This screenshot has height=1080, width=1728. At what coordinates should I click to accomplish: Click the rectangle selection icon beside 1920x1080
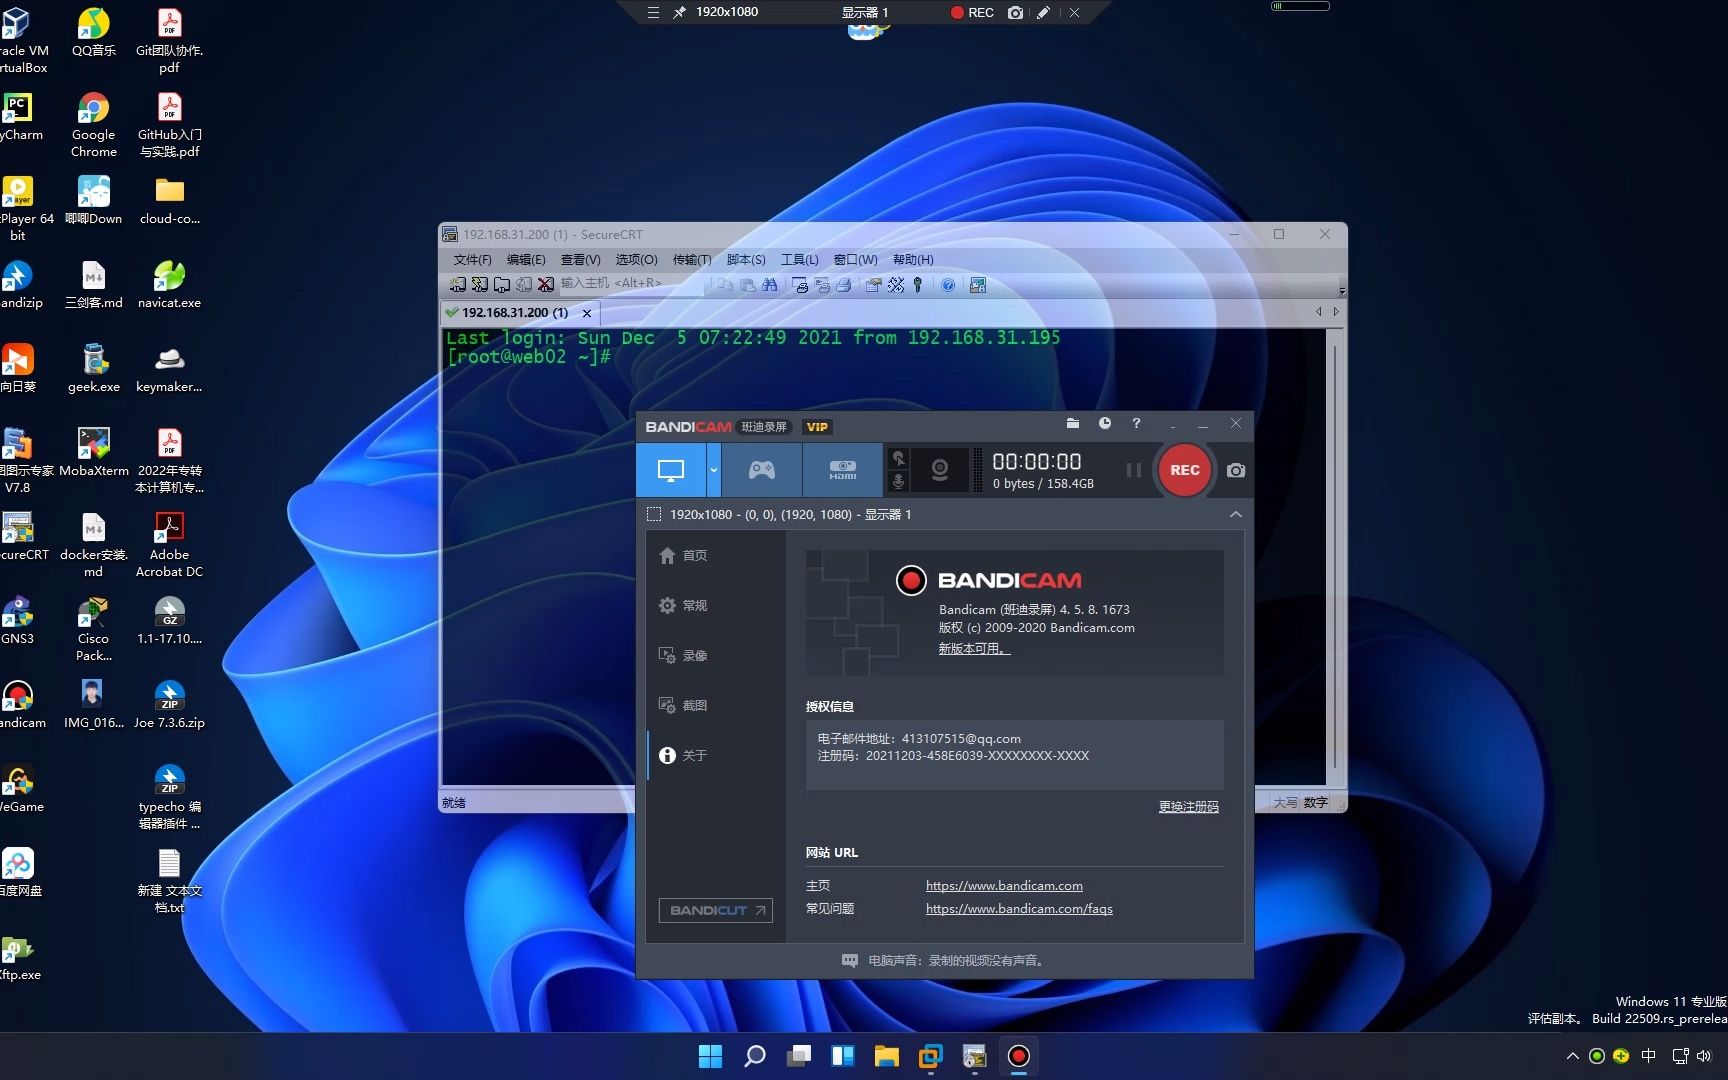[x=654, y=514]
